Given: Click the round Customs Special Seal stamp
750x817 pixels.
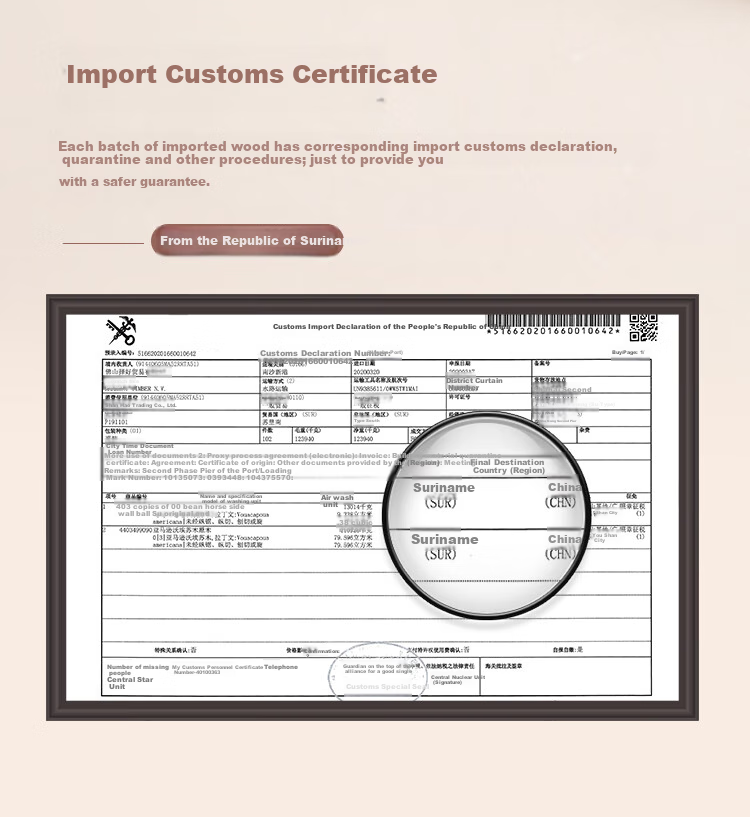Looking at the screenshot, I should coord(378,672).
